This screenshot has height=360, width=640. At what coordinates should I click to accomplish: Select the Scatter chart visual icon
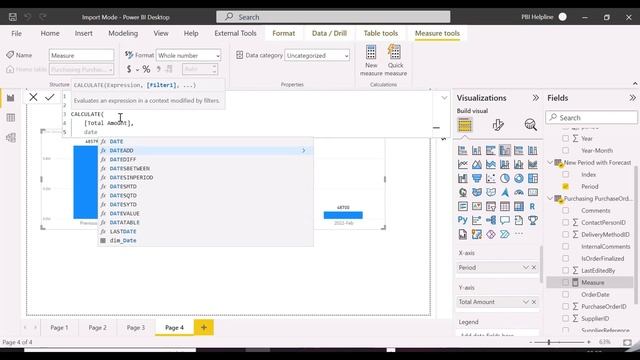pyautogui.click(x=491, y=178)
